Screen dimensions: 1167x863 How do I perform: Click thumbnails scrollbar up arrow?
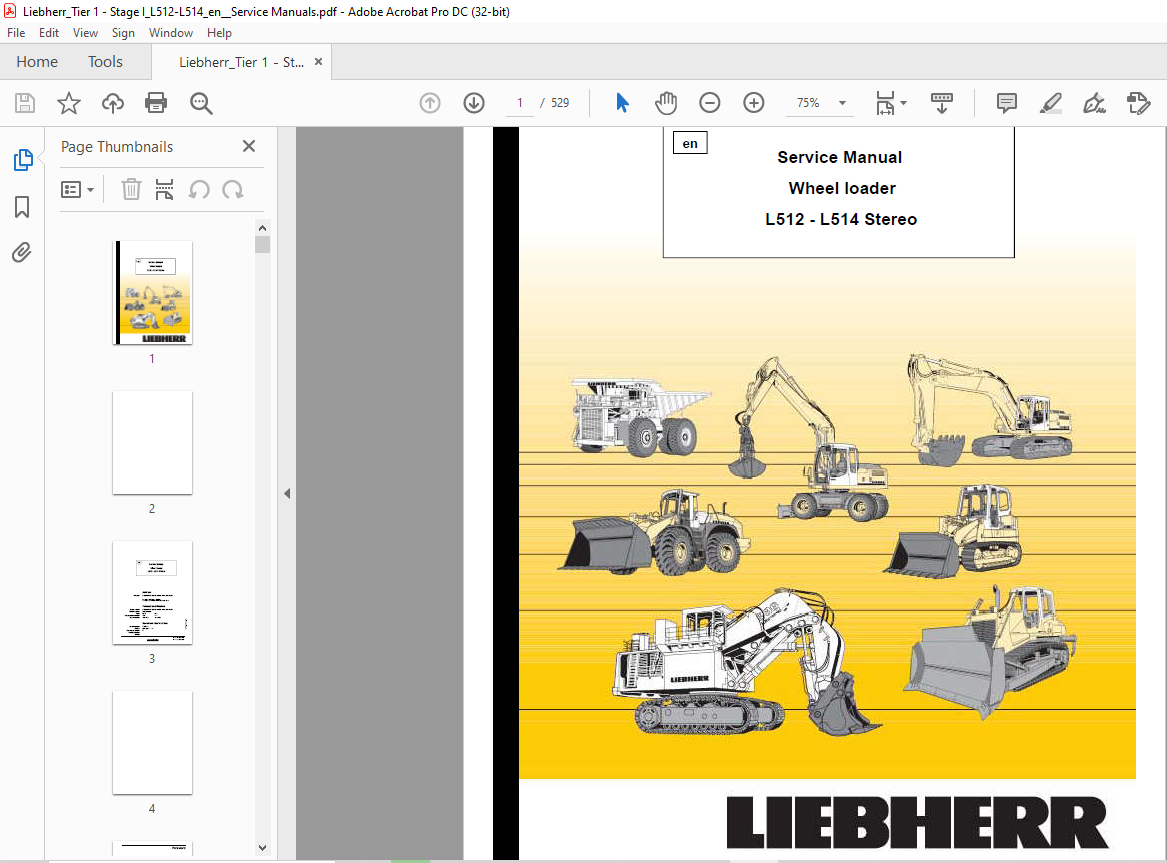[x=262, y=228]
